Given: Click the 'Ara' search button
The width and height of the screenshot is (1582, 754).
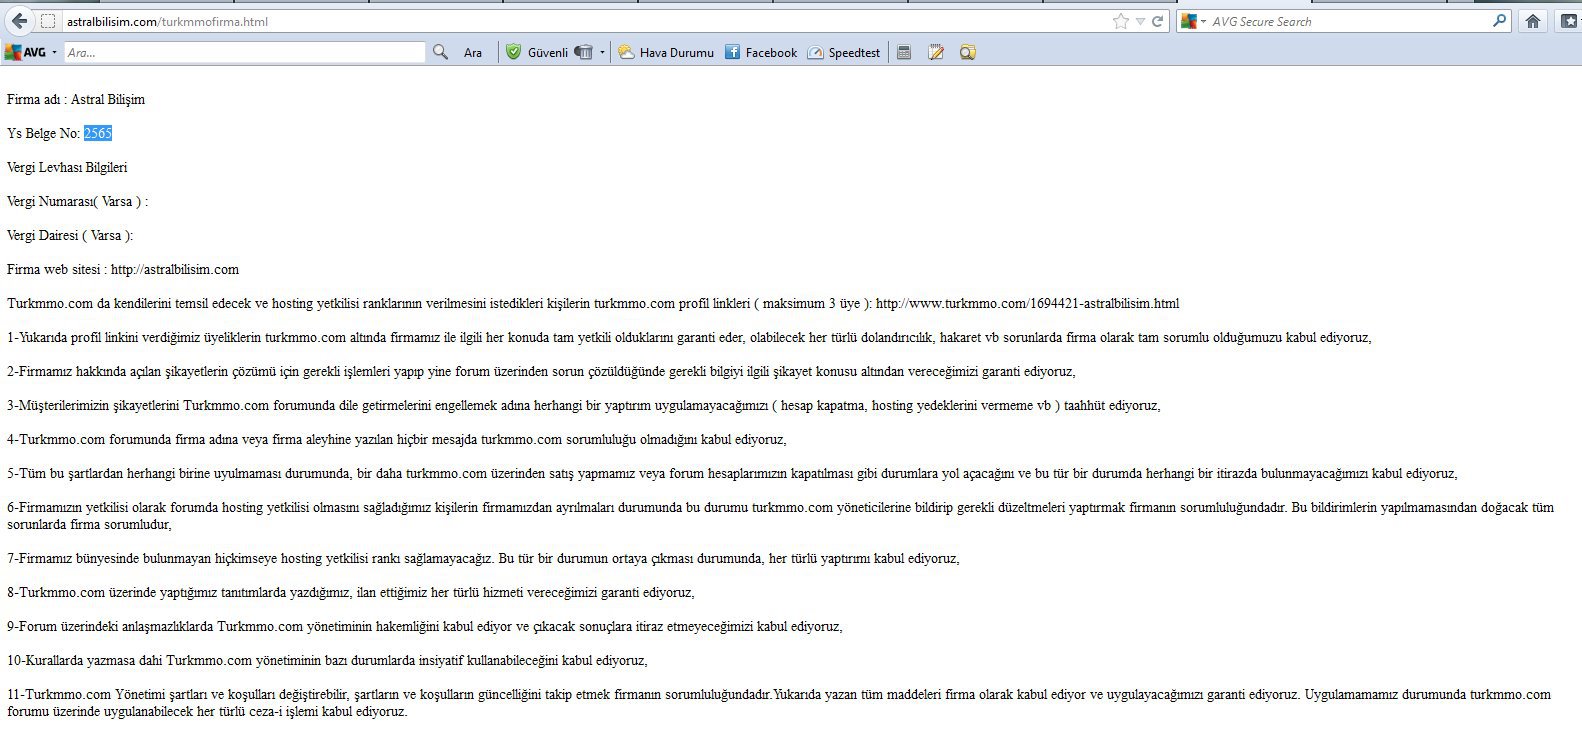Looking at the screenshot, I should (473, 53).
